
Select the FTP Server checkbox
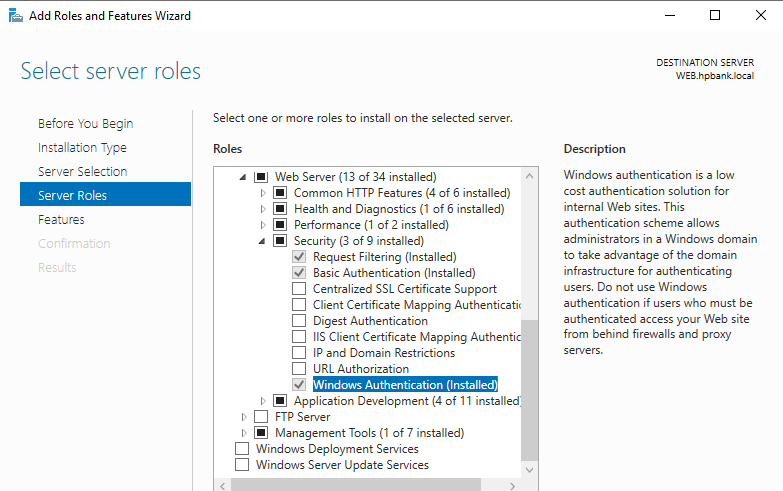point(261,417)
